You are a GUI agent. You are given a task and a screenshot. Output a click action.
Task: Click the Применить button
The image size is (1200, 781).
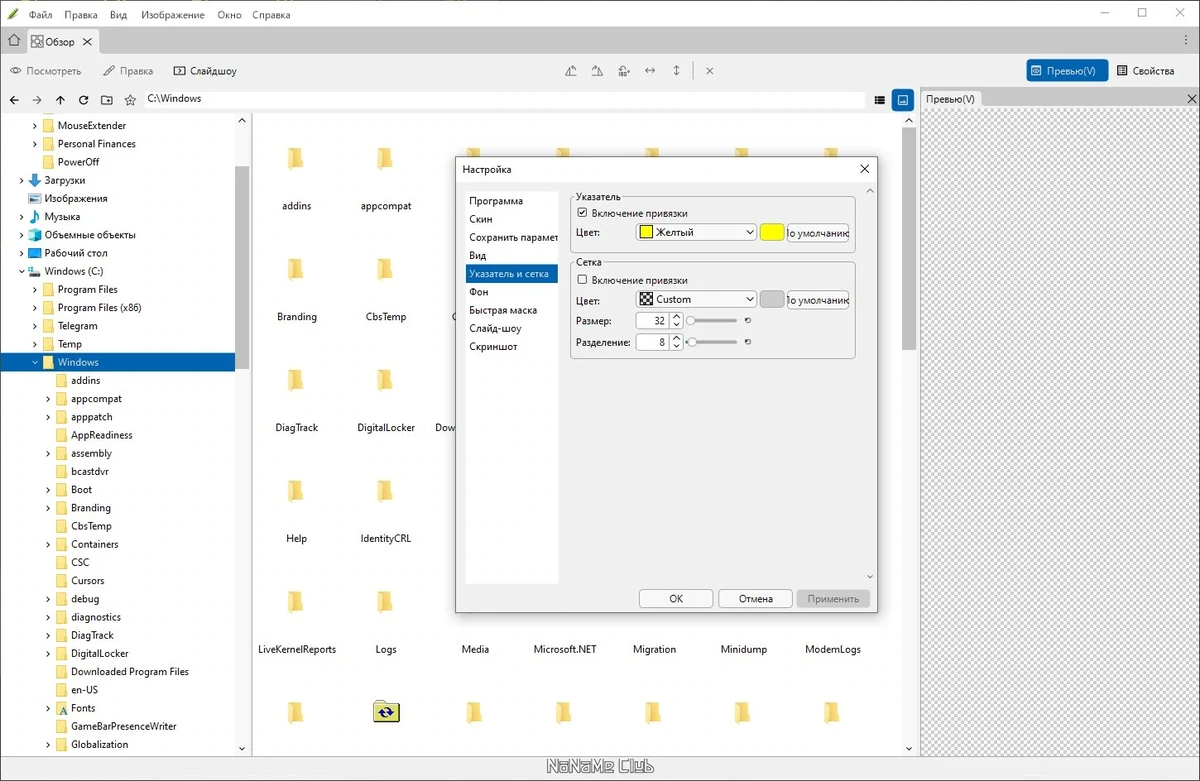(x=833, y=599)
